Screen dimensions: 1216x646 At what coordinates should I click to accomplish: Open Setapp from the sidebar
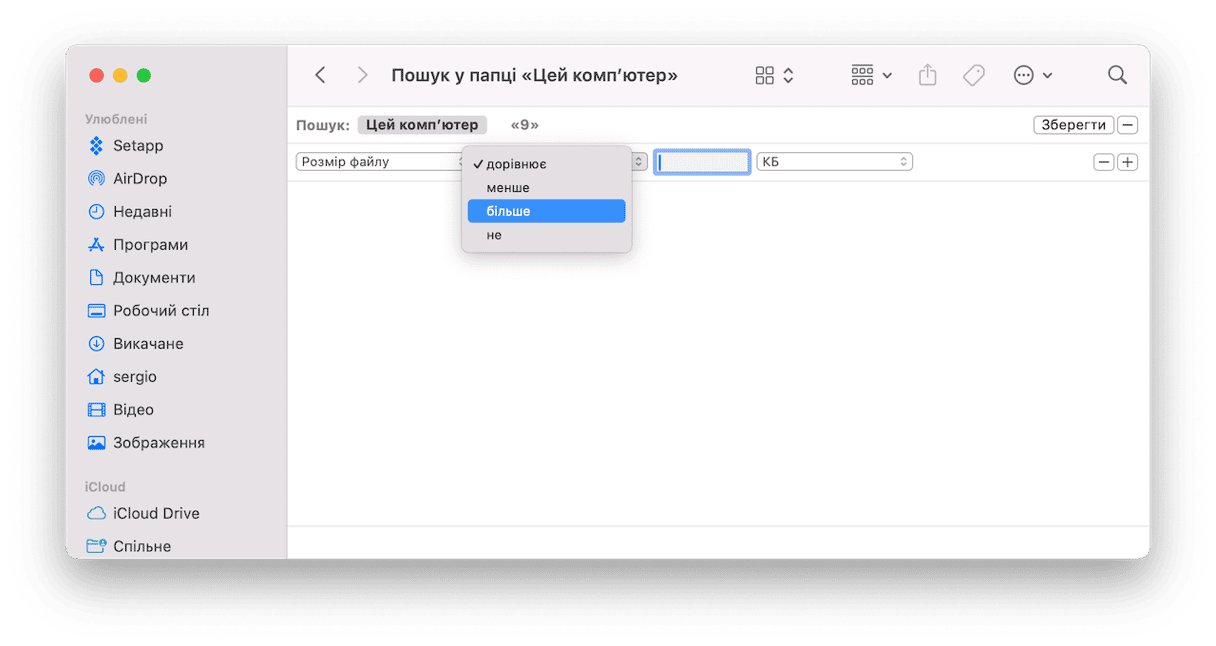(137, 146)
